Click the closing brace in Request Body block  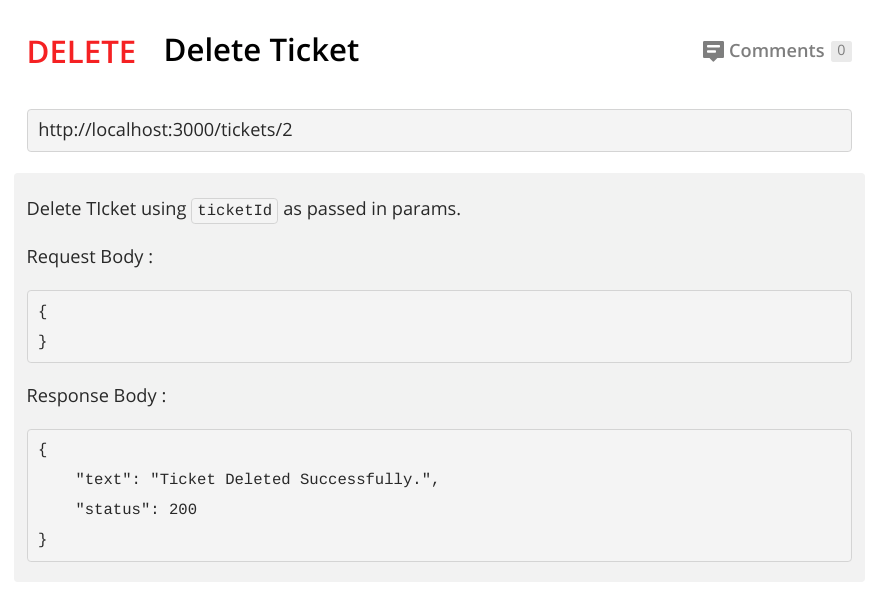[x=43, y=341]
